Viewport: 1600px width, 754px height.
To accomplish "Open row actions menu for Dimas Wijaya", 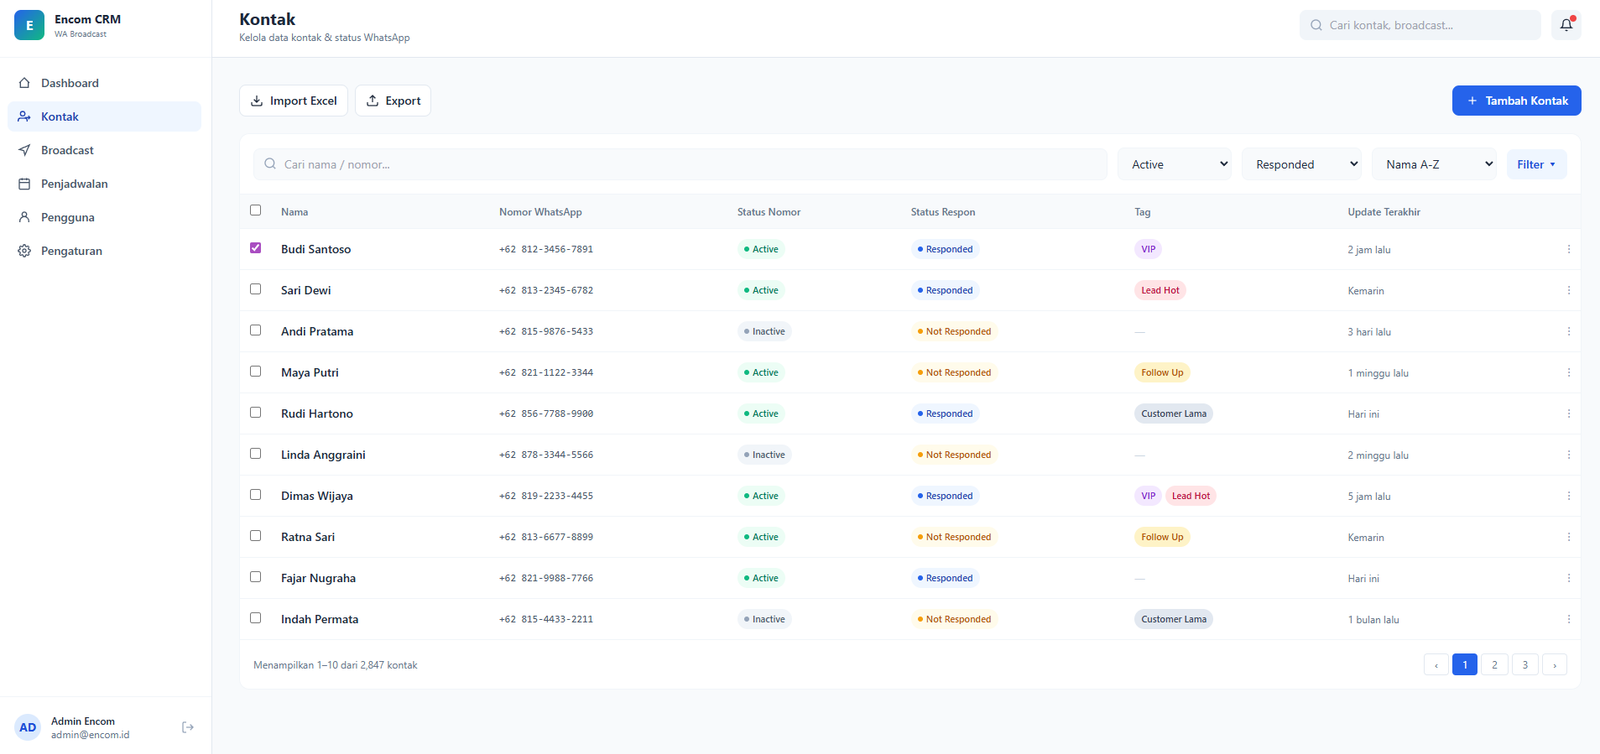I will (x=1568, y=496).
